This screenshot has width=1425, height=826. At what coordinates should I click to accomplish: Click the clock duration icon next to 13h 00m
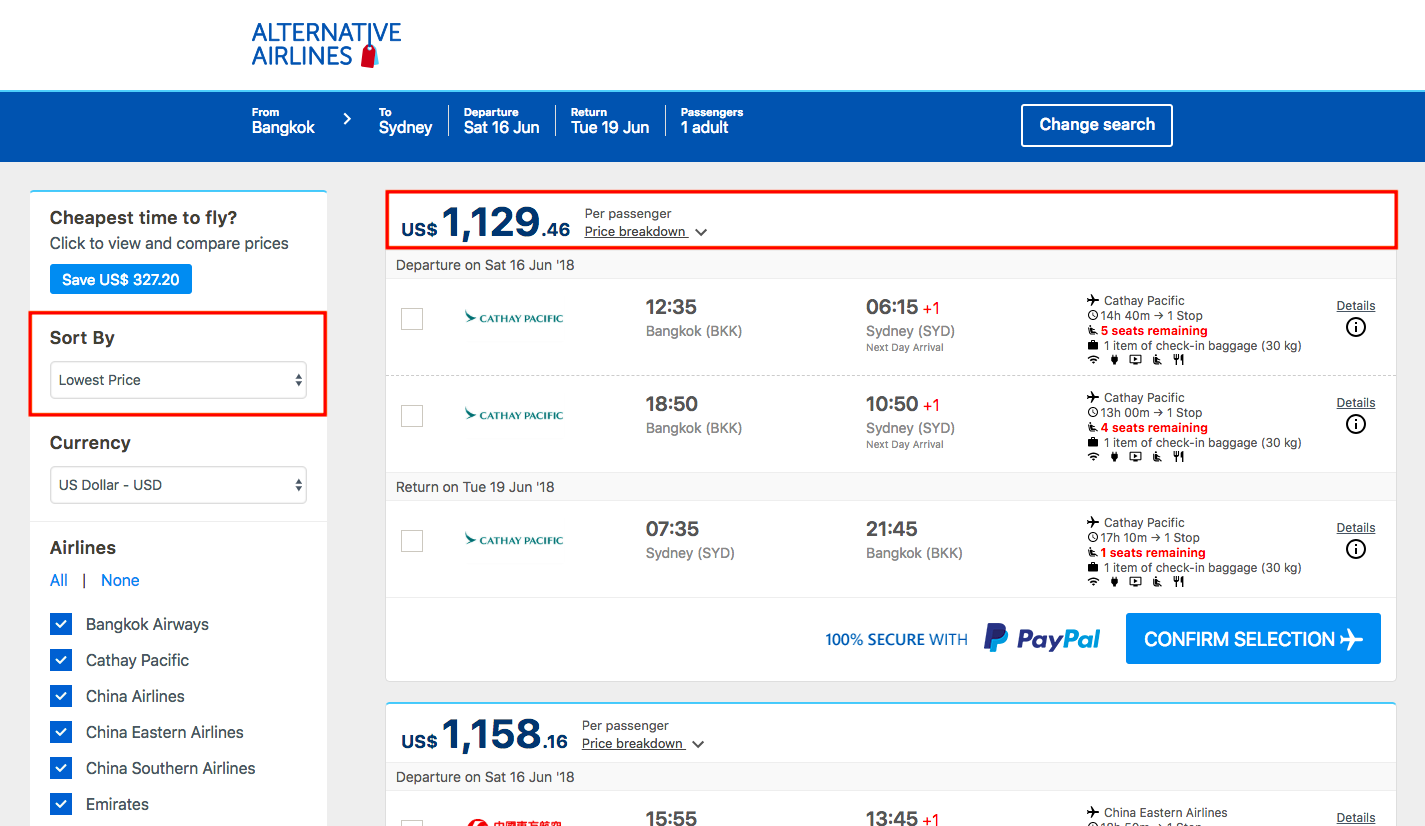[x=1093, y=412]
